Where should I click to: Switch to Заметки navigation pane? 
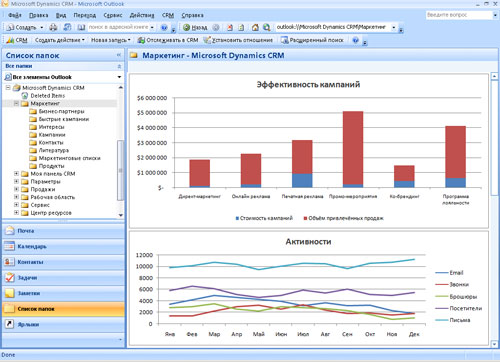pyautogui.click(x=63, y=293)
